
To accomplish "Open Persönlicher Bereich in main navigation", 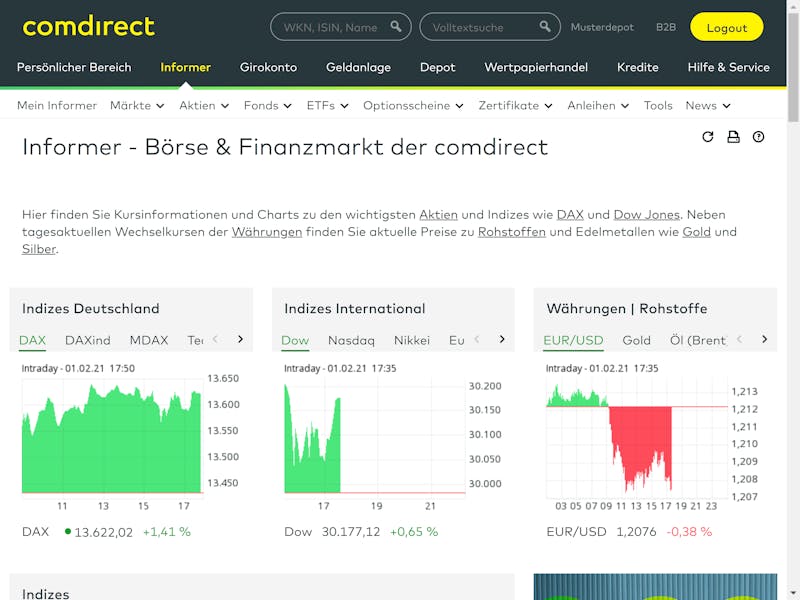I will (74, 67).
